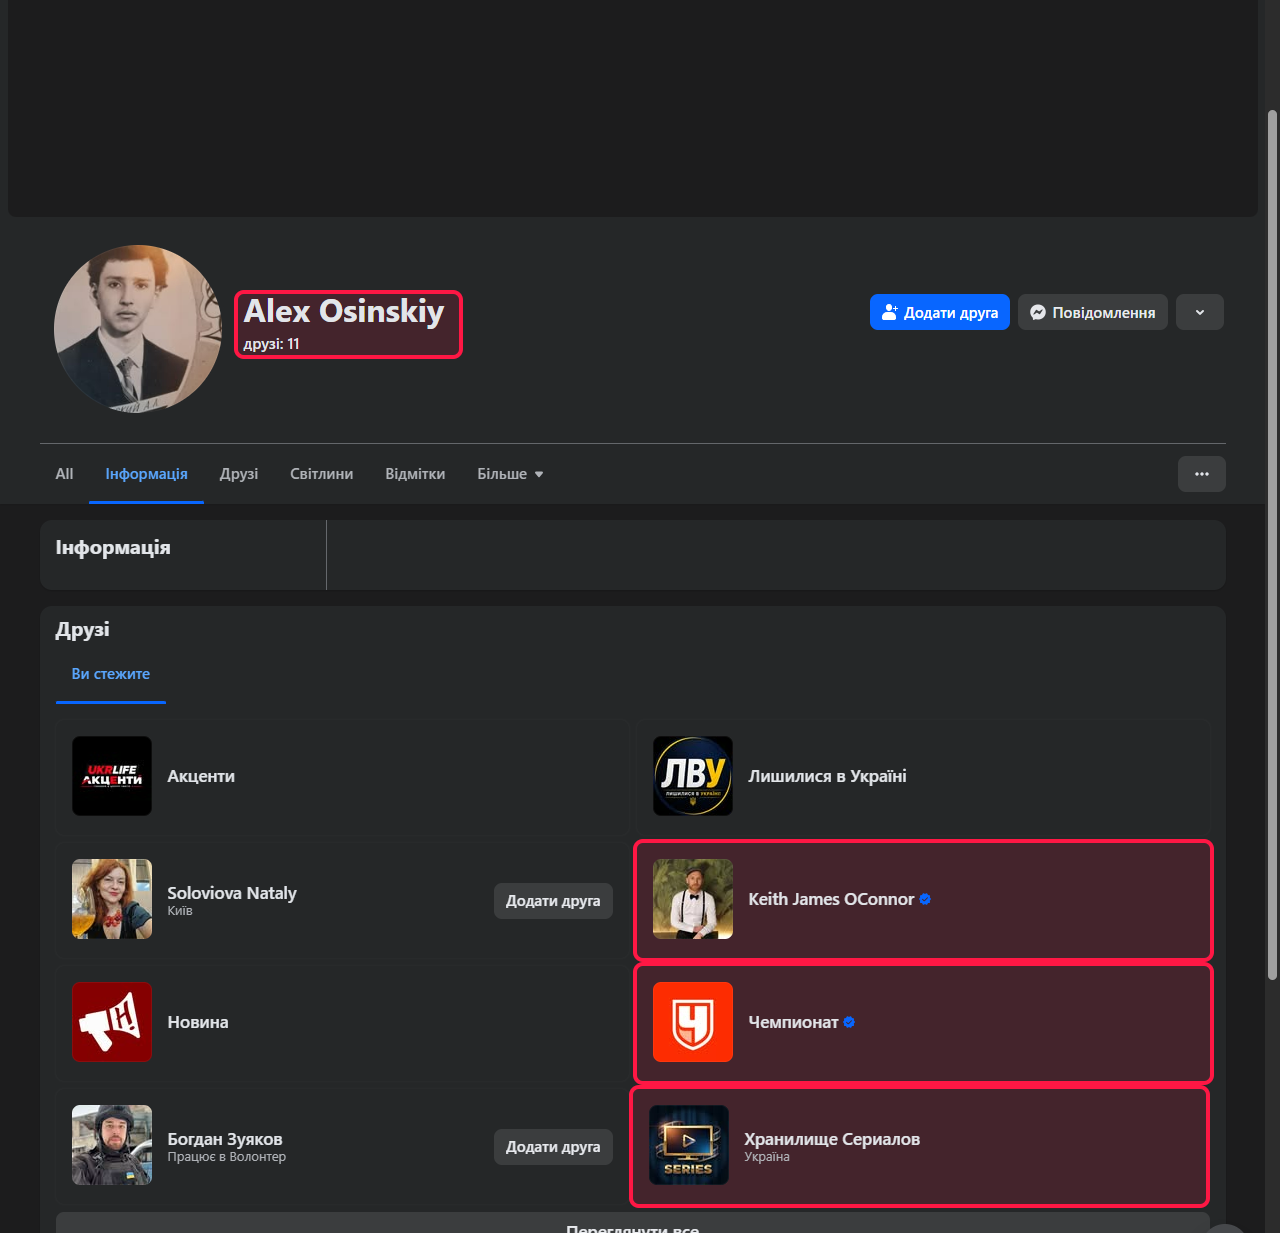Open the Відмітки tab
Viewport: 1280px width, 1233px height.
(415, 474)
